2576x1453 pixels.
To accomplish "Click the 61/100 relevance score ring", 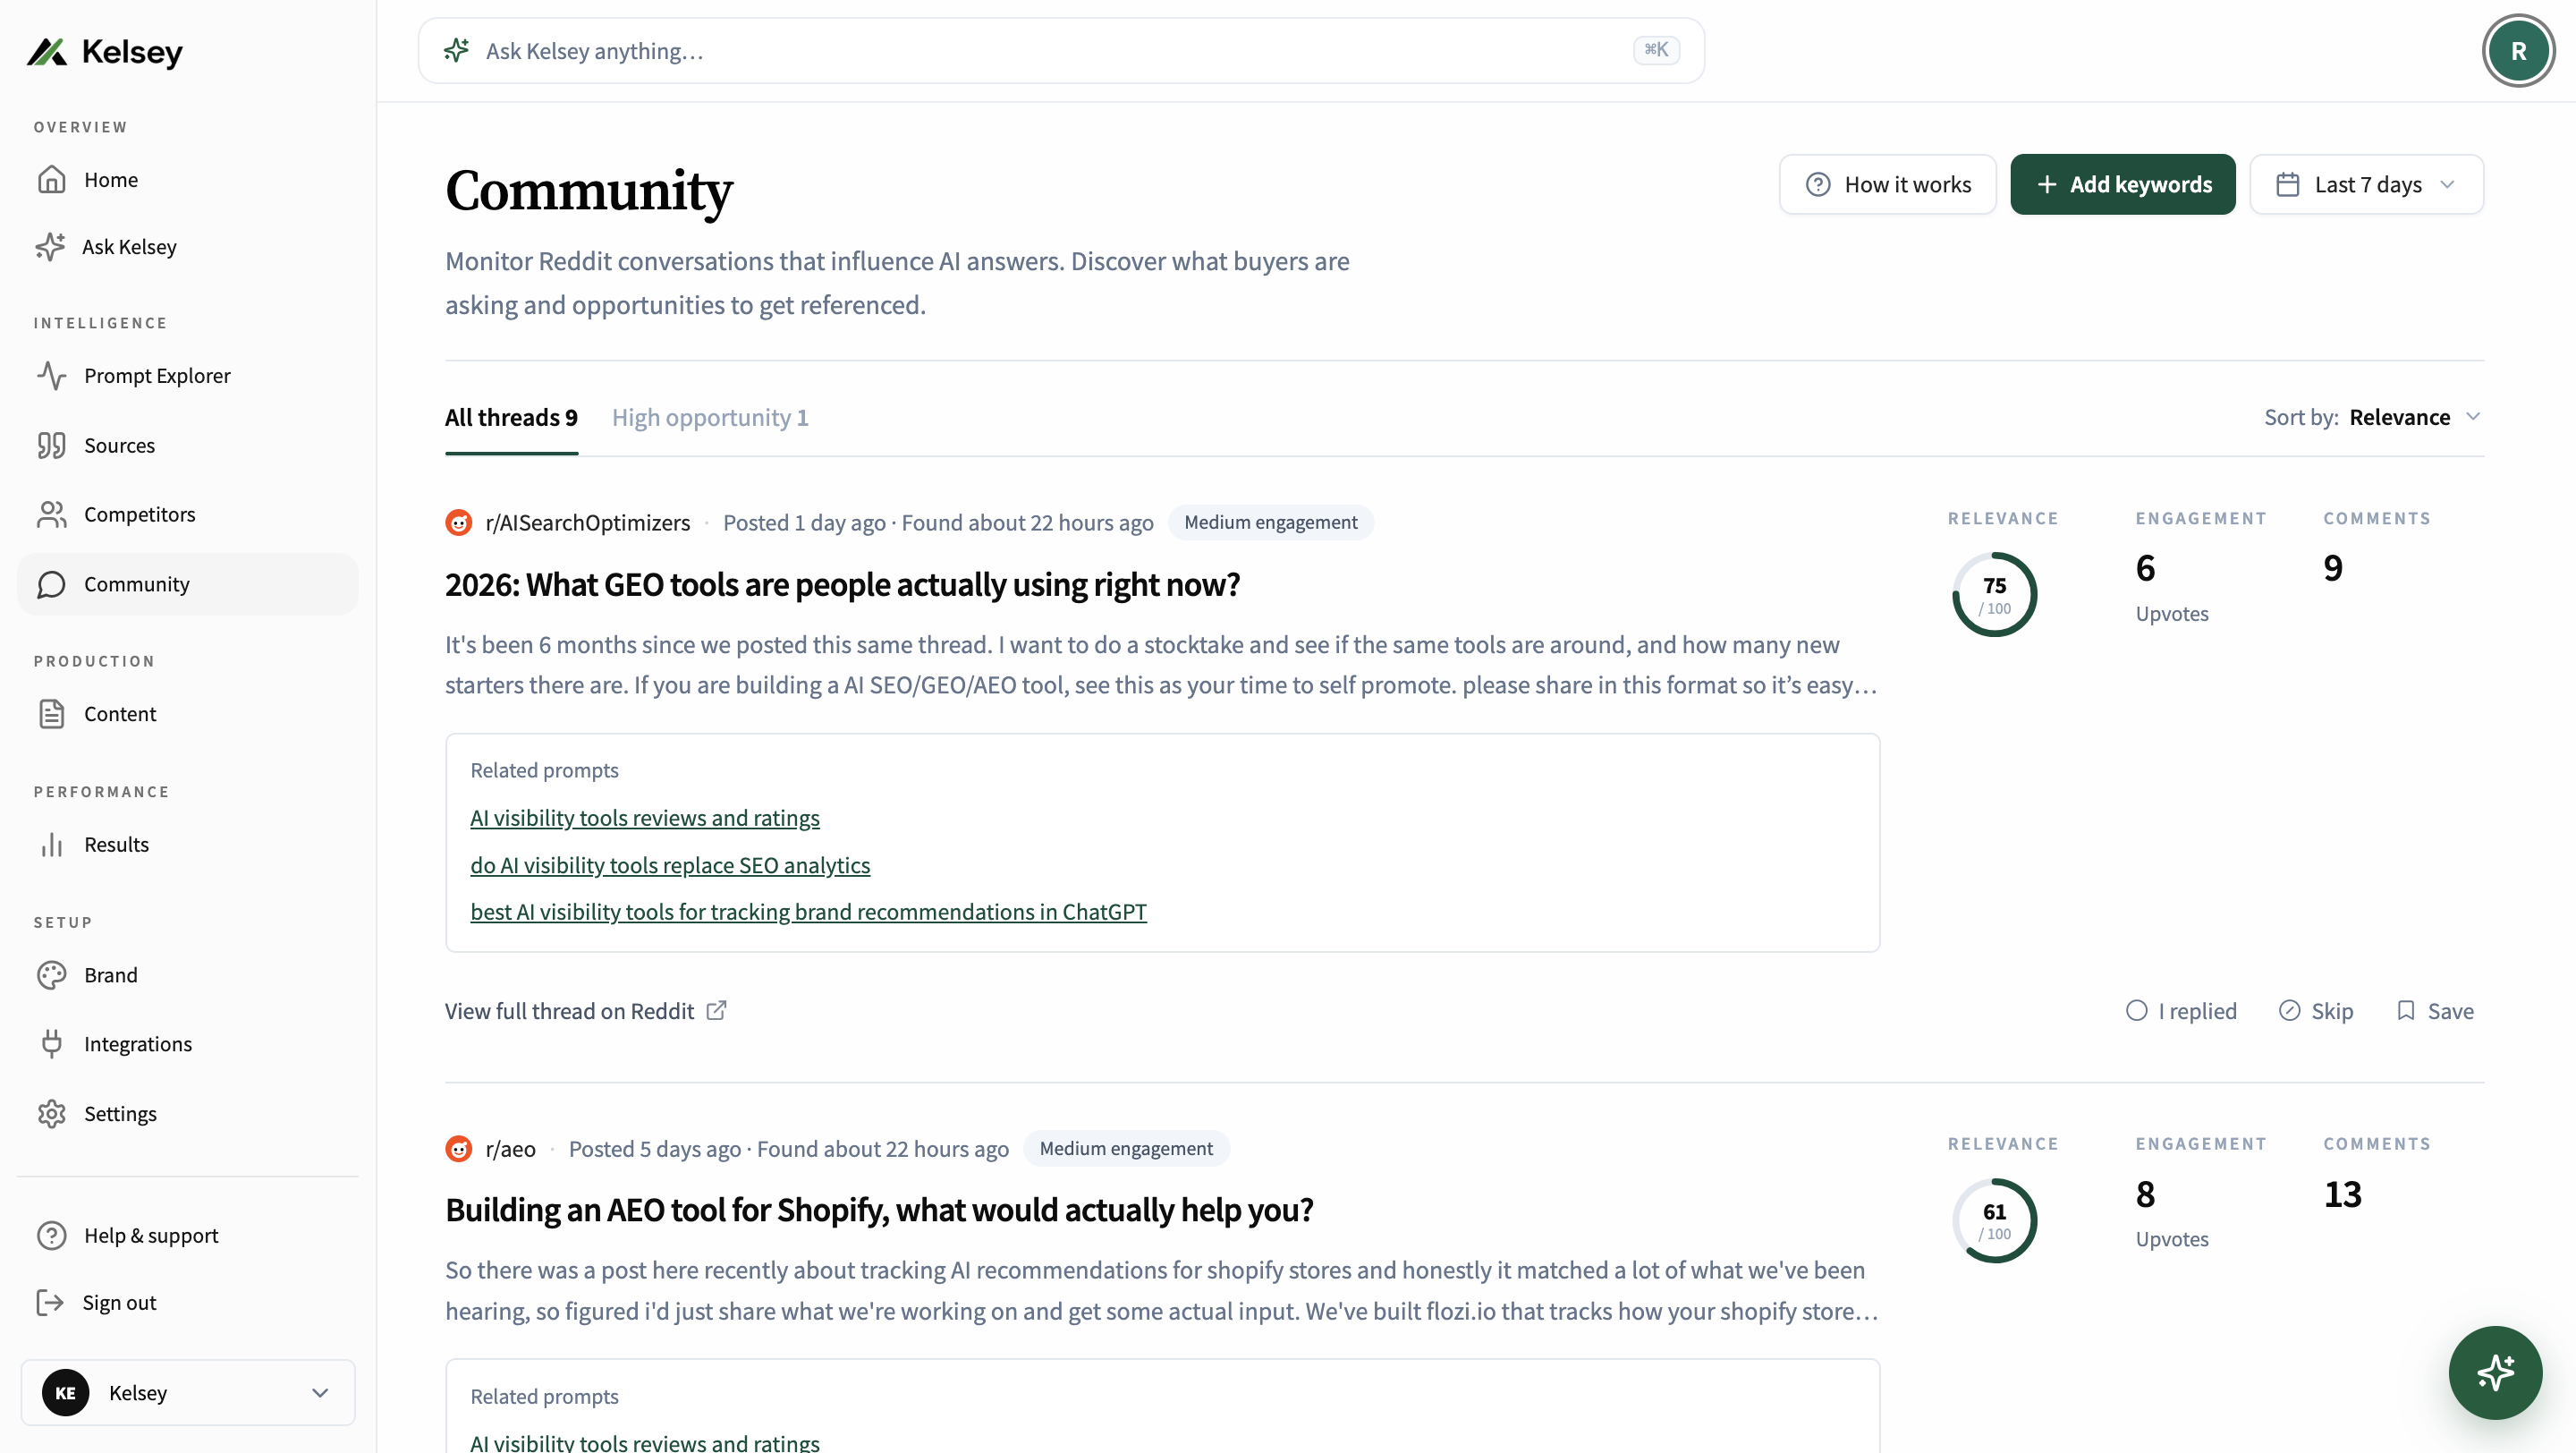I will pos(1994,1220).
